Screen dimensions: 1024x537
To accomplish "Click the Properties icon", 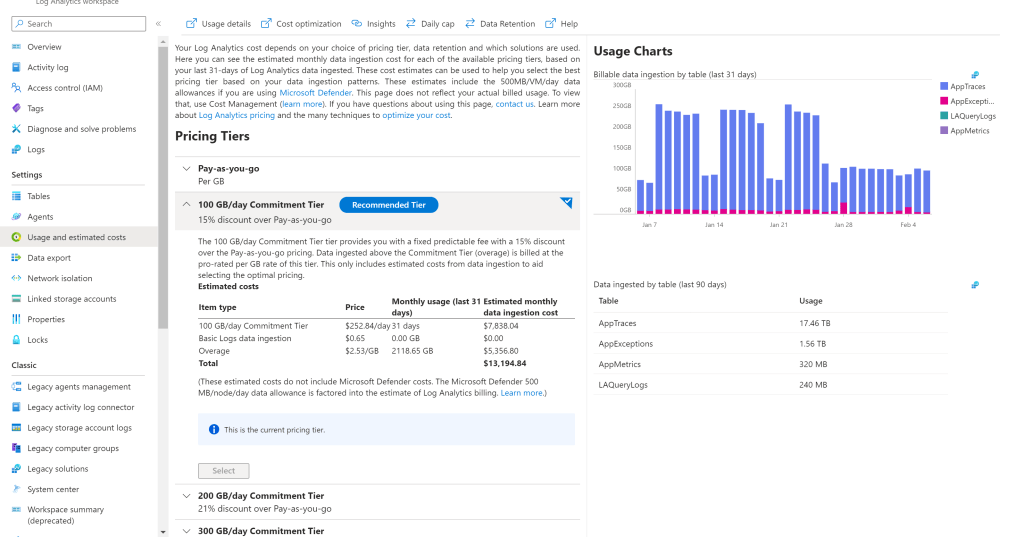I will pos(16,319).
